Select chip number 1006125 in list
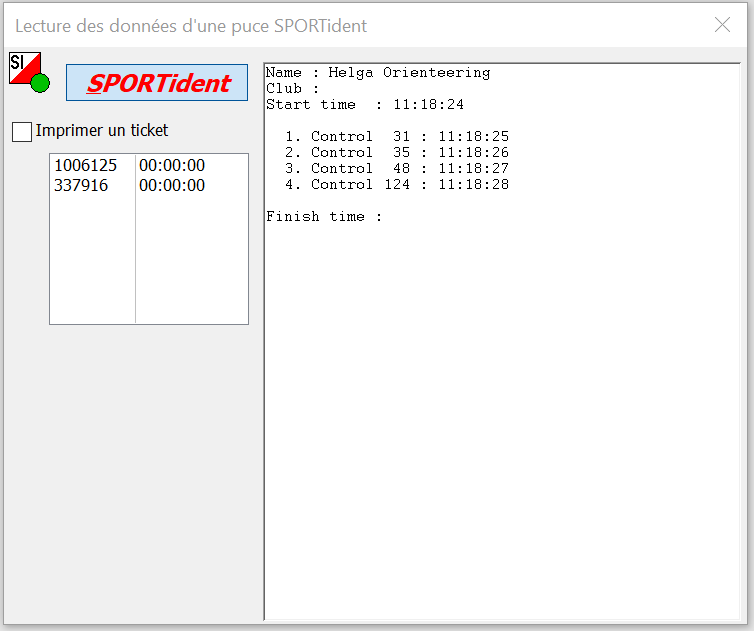Screen dimensions: 754x631 (86, 165)
